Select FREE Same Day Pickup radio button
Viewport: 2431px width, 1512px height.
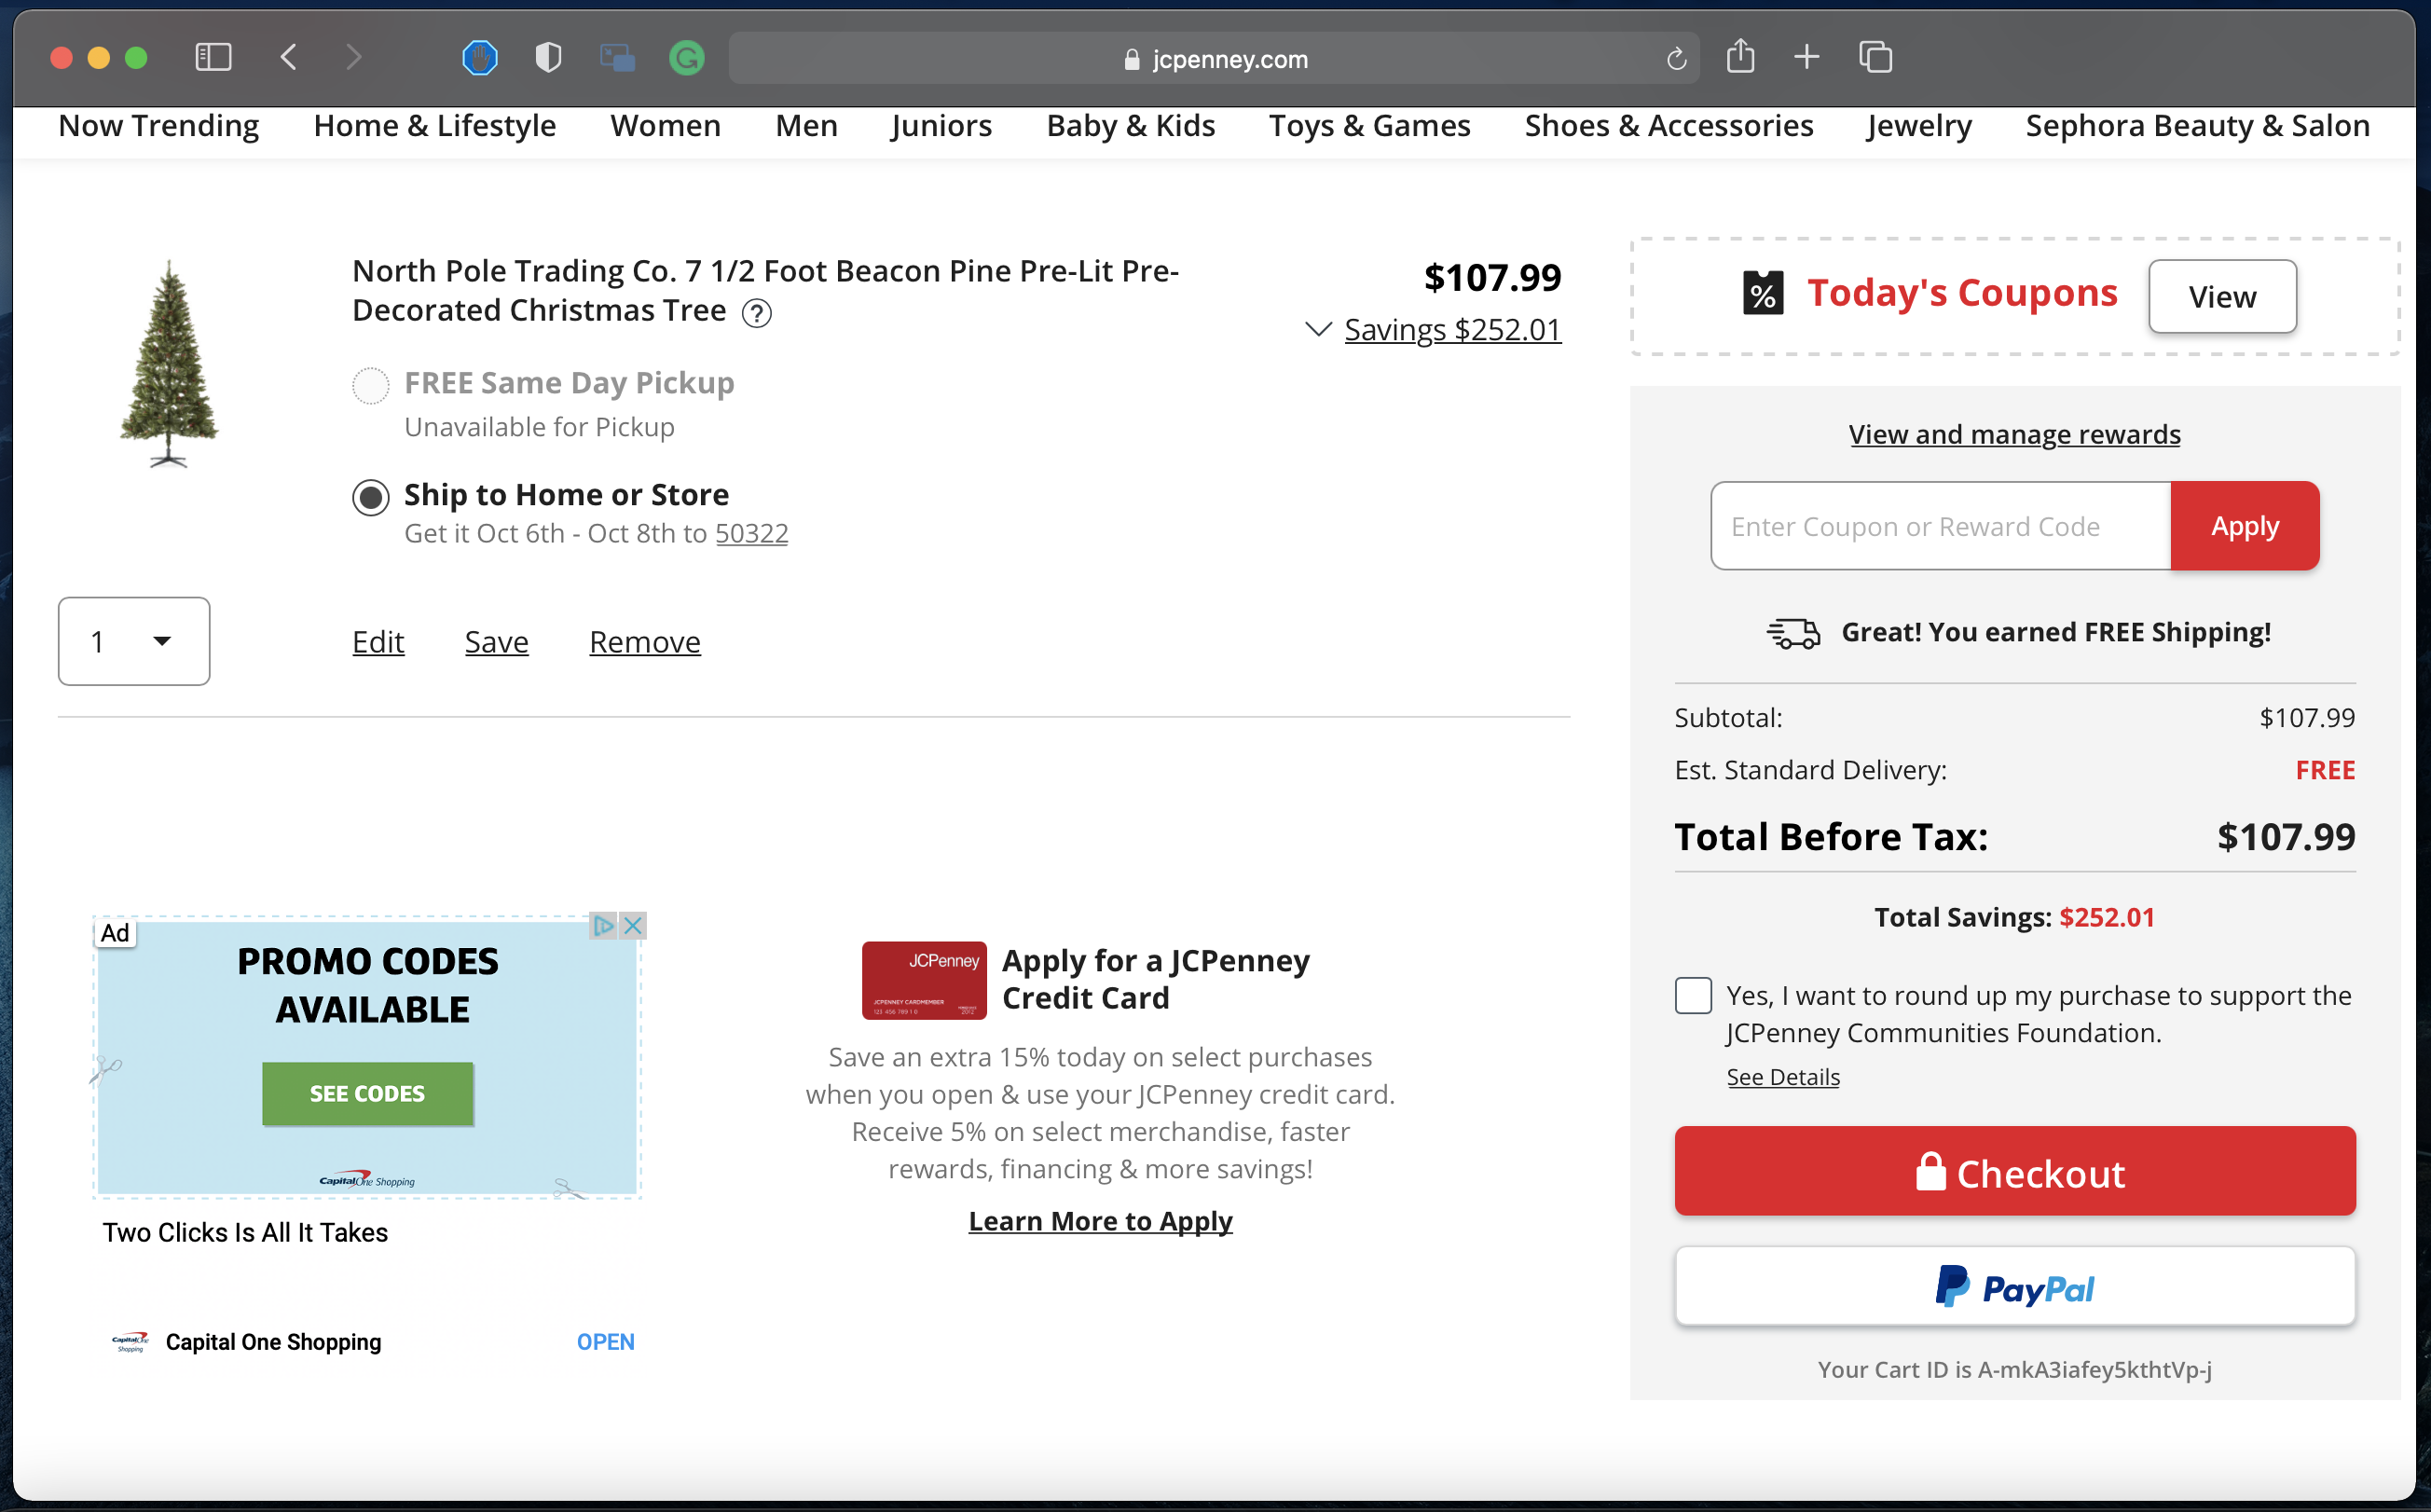pos(371,385)
